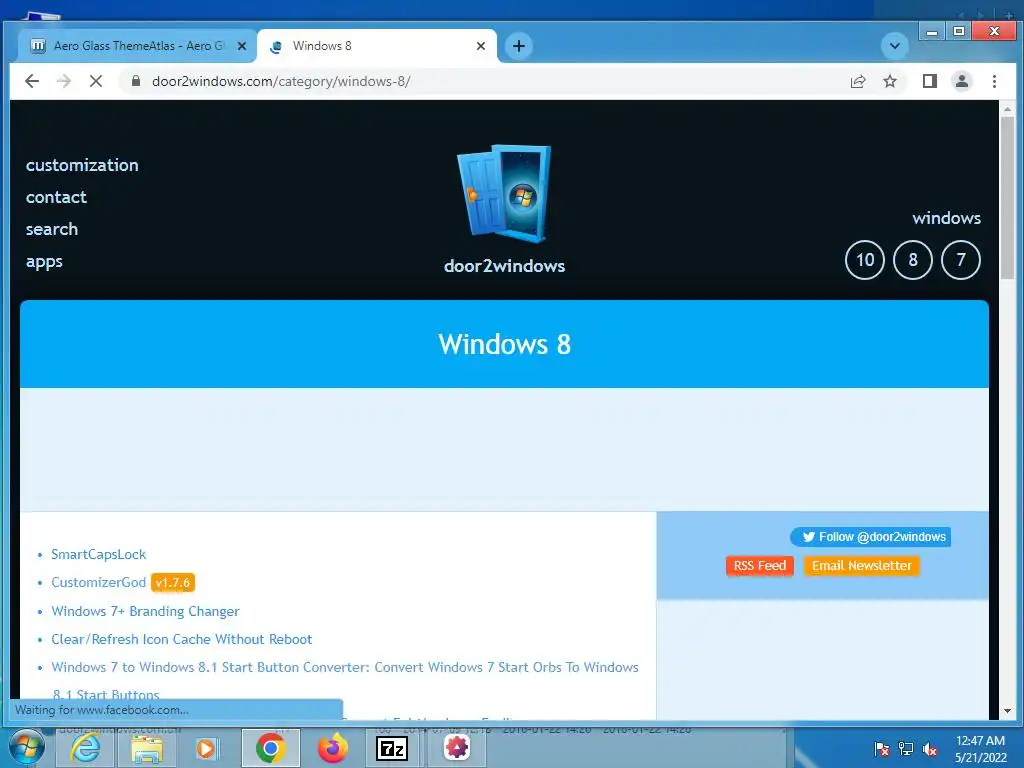Share this page via share icon
Image resolution: width=1024 pixels, height=768 pixels.
(x=857, y=81)
